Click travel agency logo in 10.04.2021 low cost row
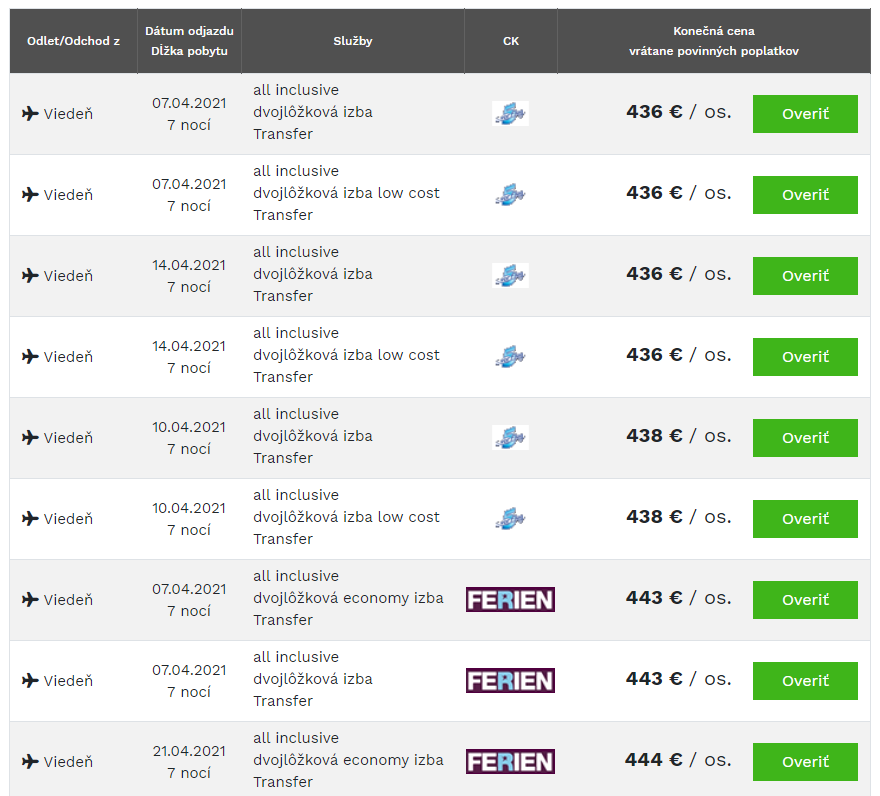 click(510, 518)
